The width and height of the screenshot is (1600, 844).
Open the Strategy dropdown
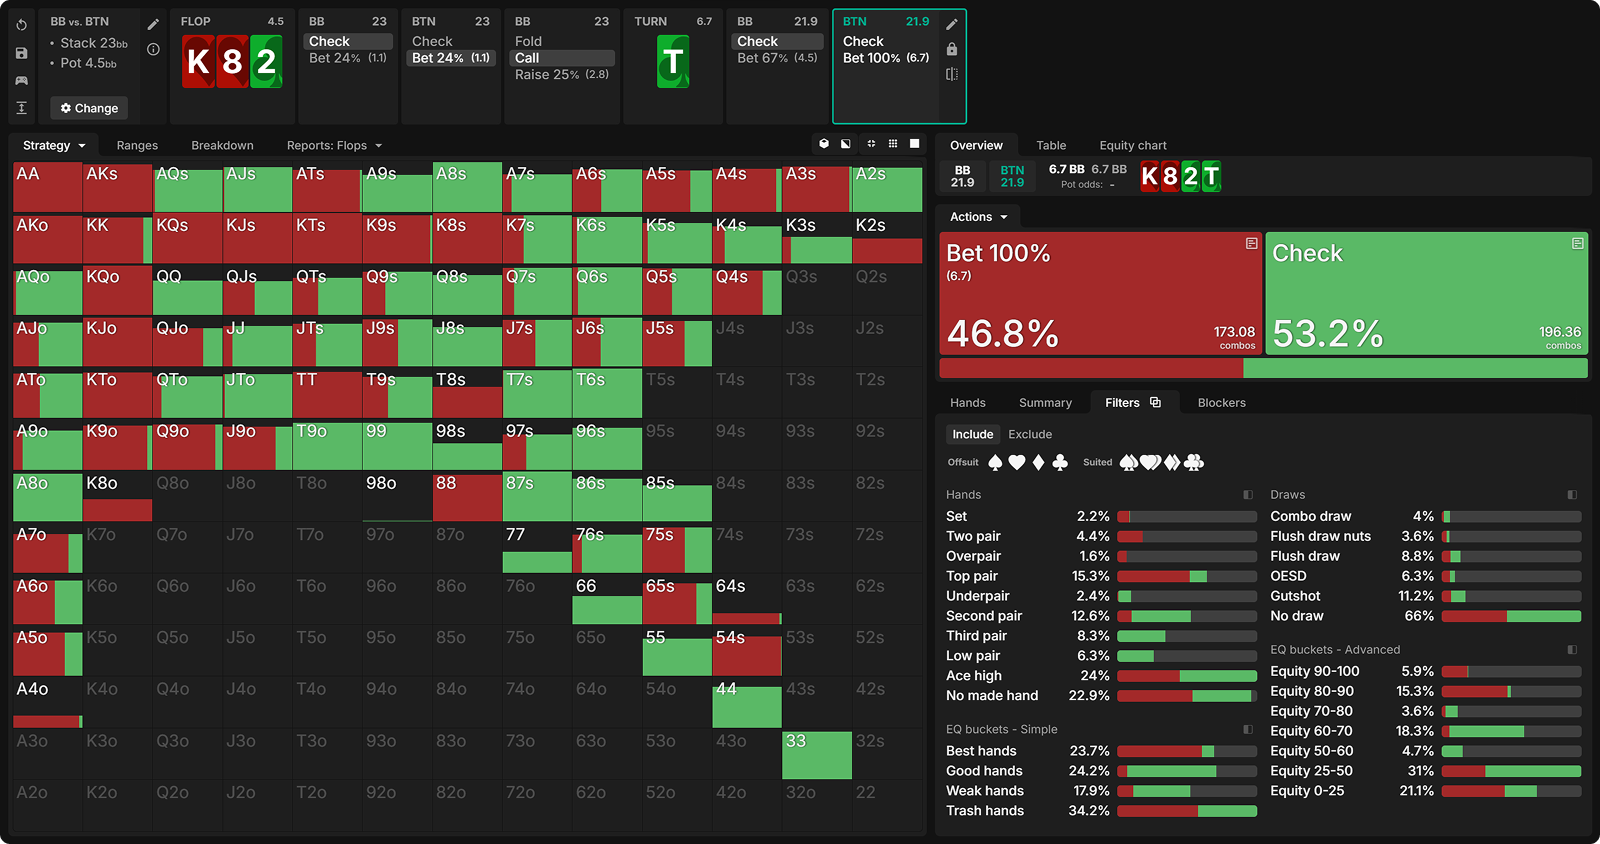pyautogui.click(x=54, y=145)
